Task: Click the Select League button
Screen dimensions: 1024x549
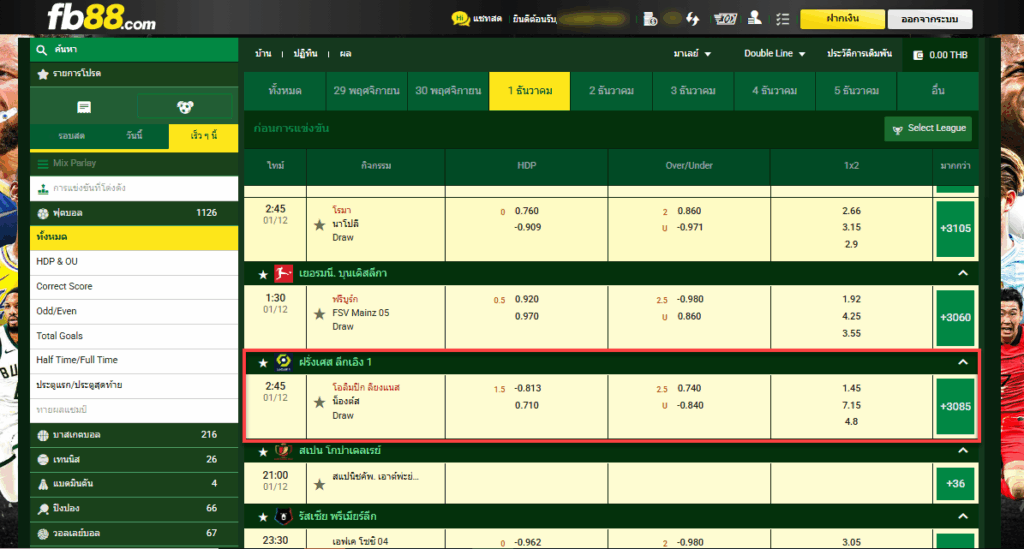Action: (x=928, y=129)
